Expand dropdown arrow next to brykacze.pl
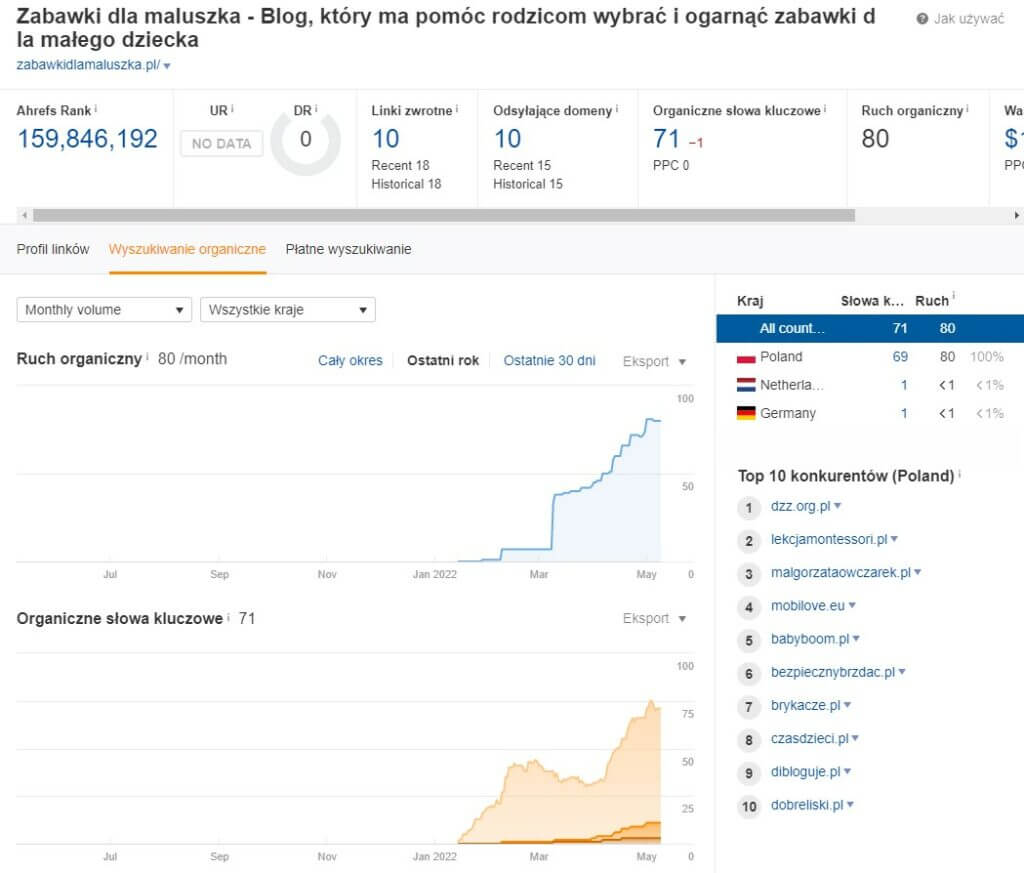Screen dimensions: 1024x873 [847, 705]
